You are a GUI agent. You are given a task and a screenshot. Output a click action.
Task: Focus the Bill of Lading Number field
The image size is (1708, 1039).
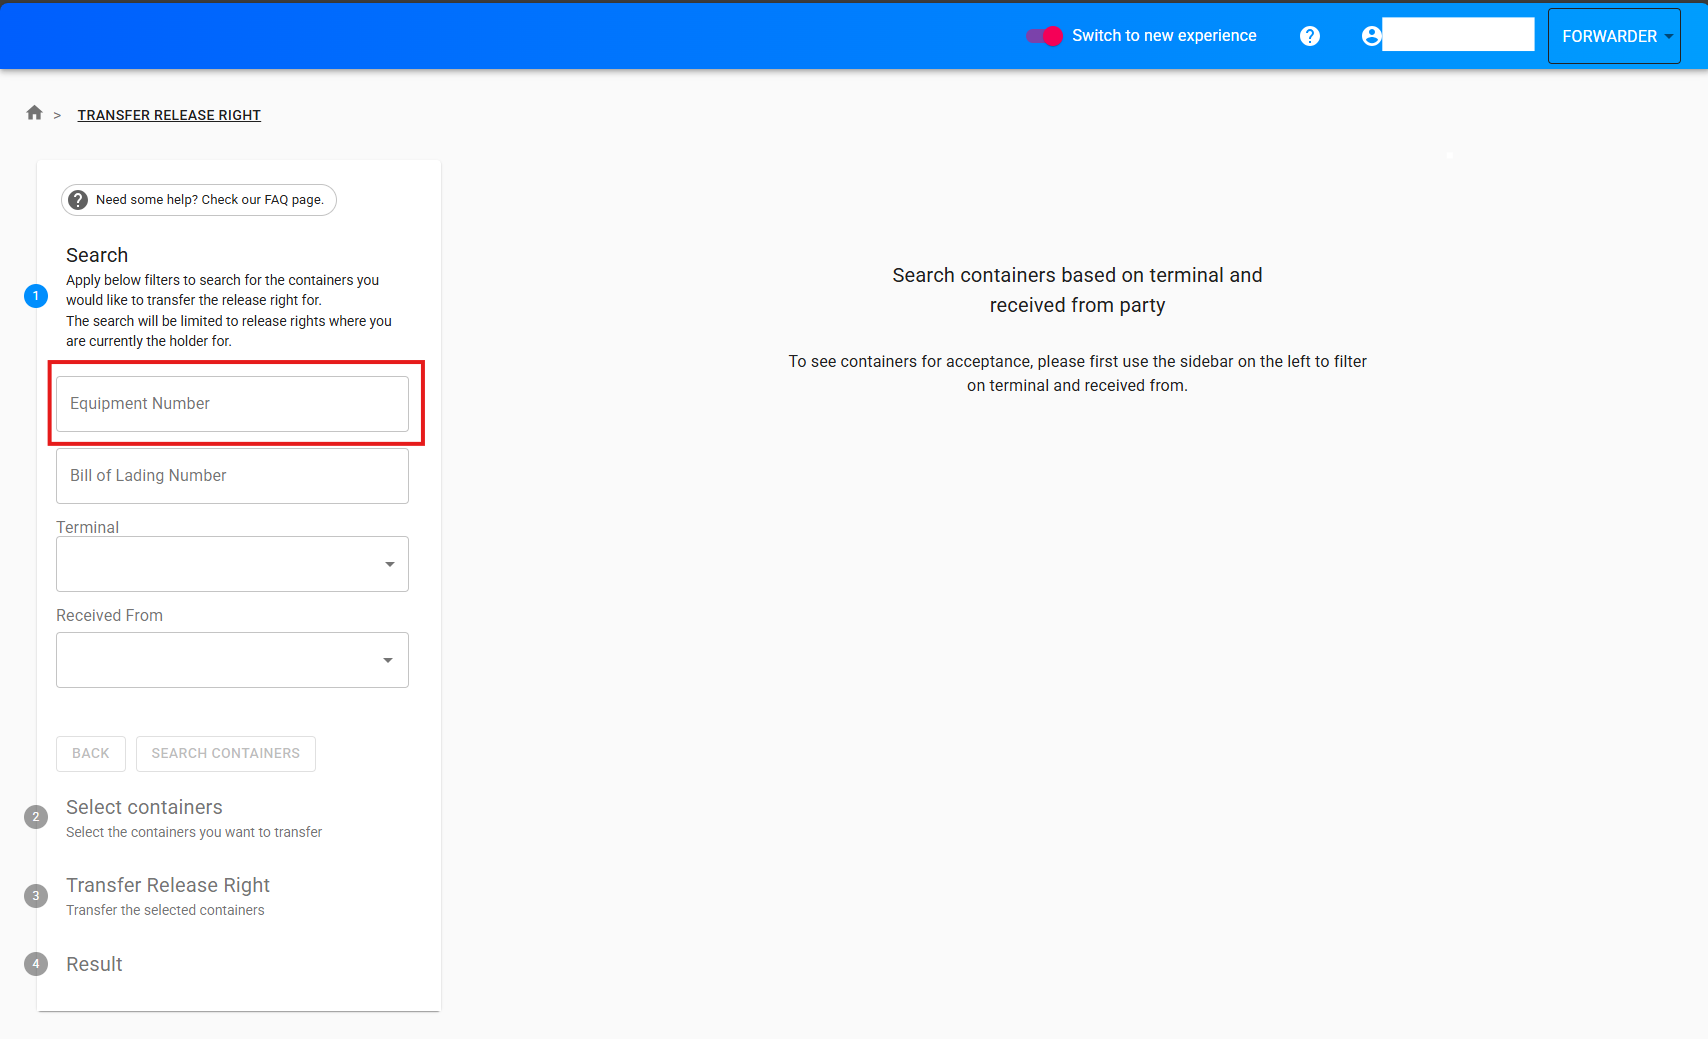click(232, 476)
